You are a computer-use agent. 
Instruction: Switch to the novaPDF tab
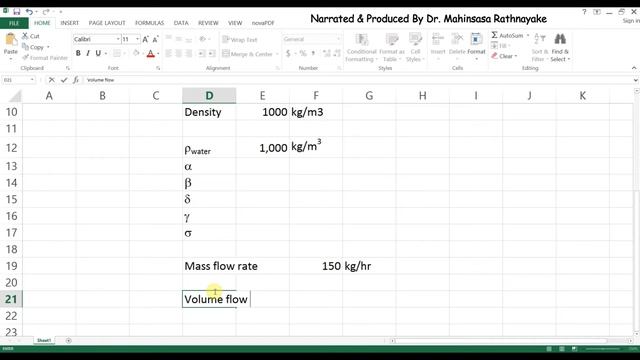[263, 23]
